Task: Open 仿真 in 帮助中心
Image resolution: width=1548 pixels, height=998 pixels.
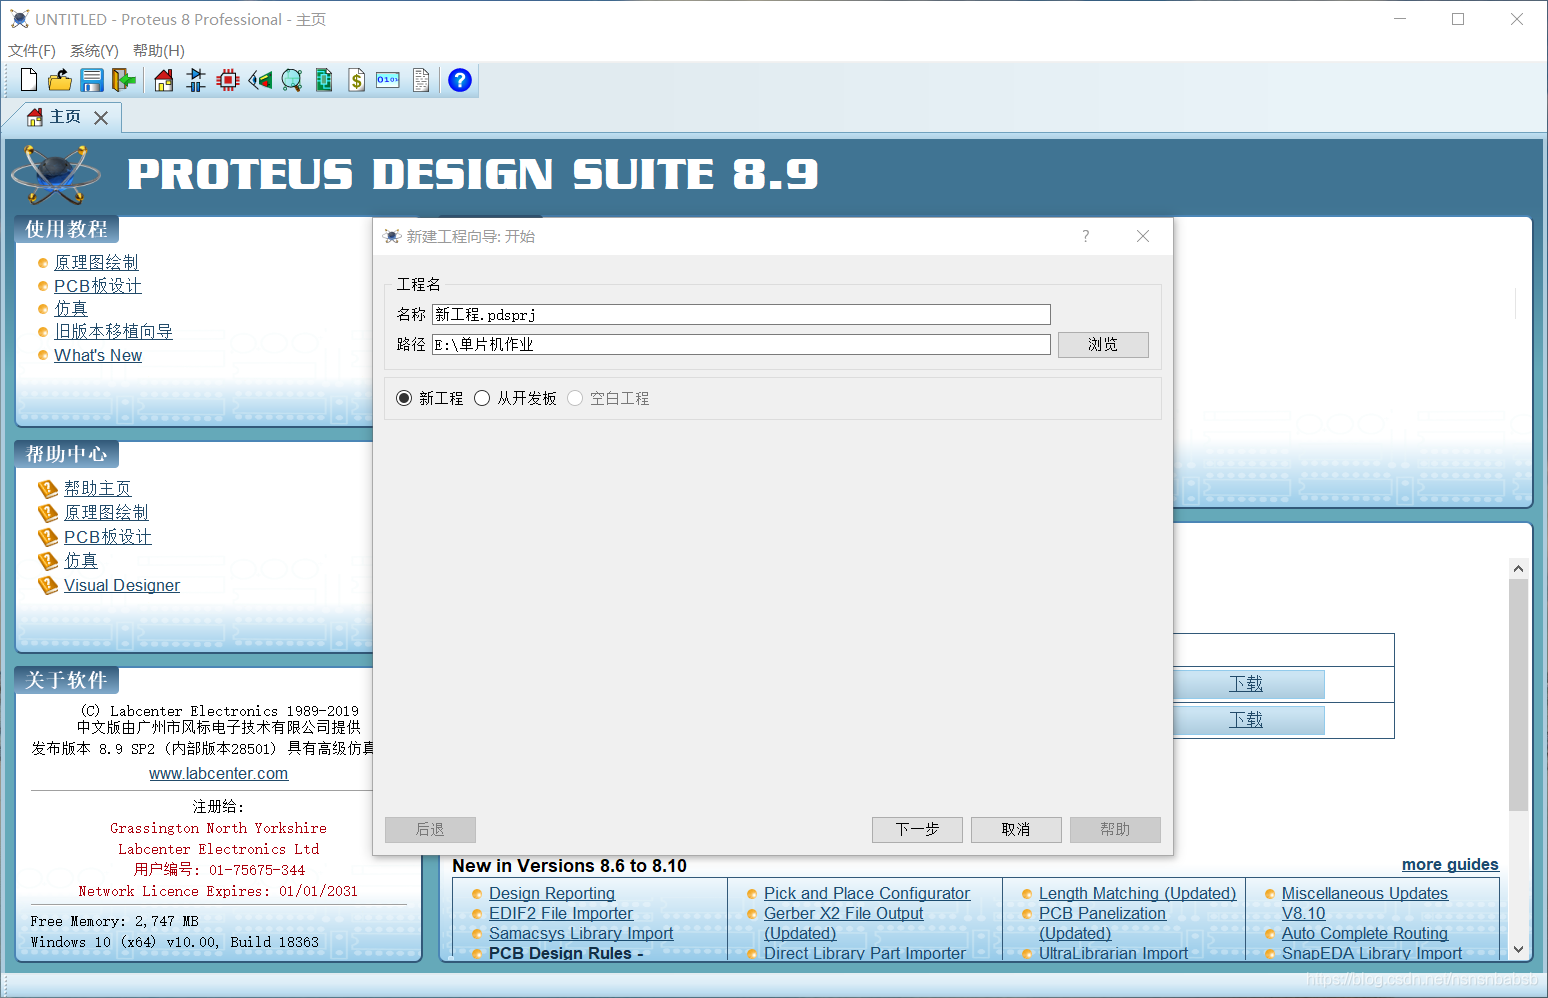Action: [x=81, y=561]
